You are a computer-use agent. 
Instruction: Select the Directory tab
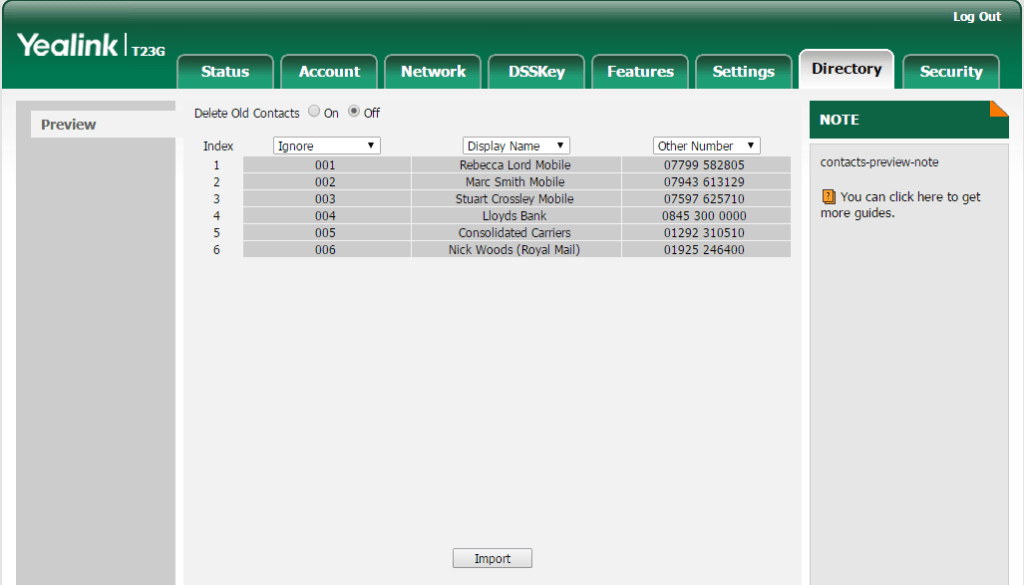[846, 69]
